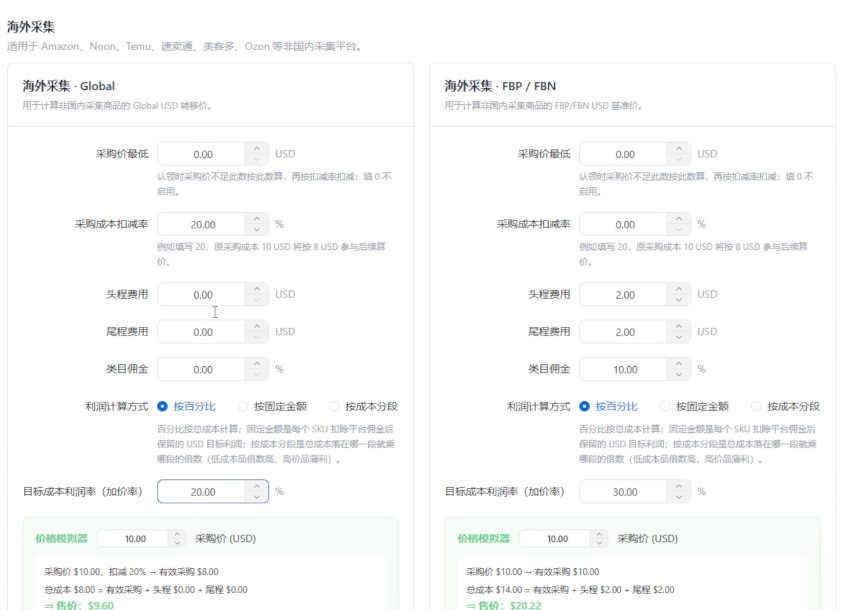850x610 pixels.
Task: Edit Global 采购价最低 value field
Action: [x=202, y=154]
